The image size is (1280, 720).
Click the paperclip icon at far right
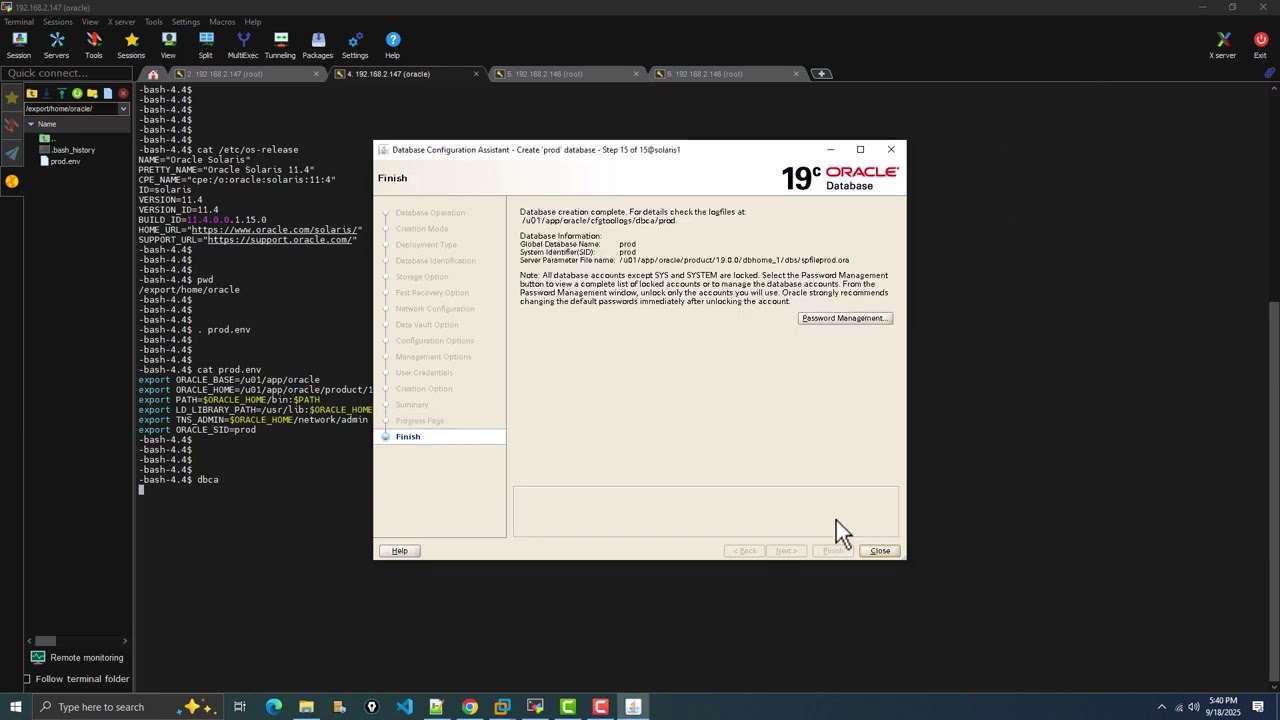pyautogui.click(x=1269, y=74)
